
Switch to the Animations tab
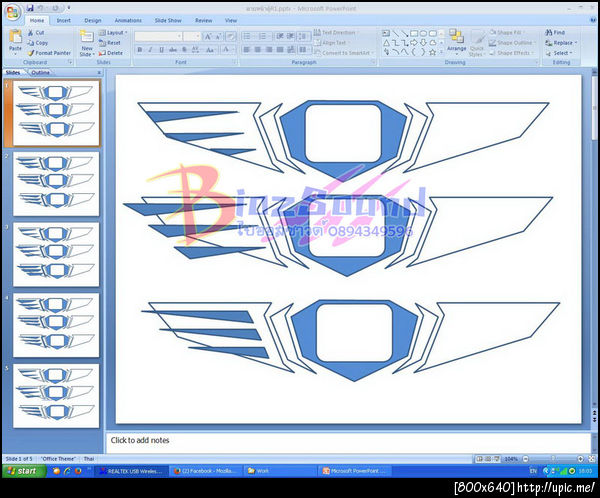128,21
